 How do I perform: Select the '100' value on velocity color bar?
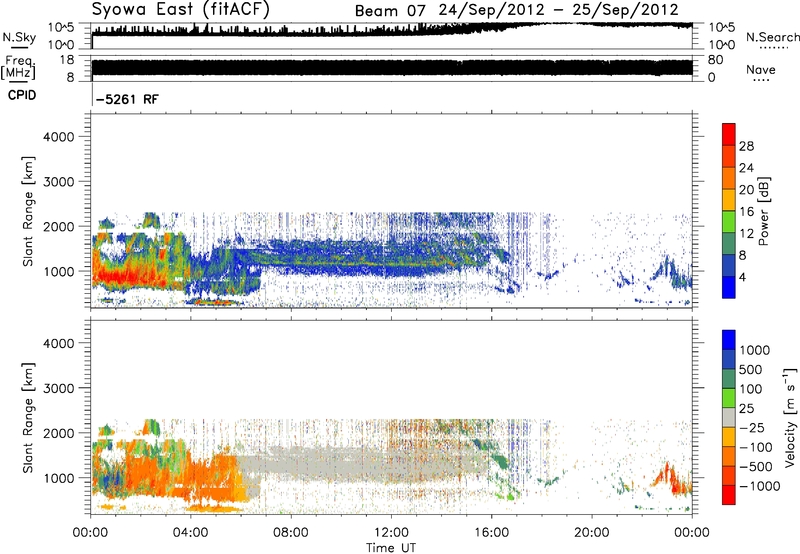point(751,389)
